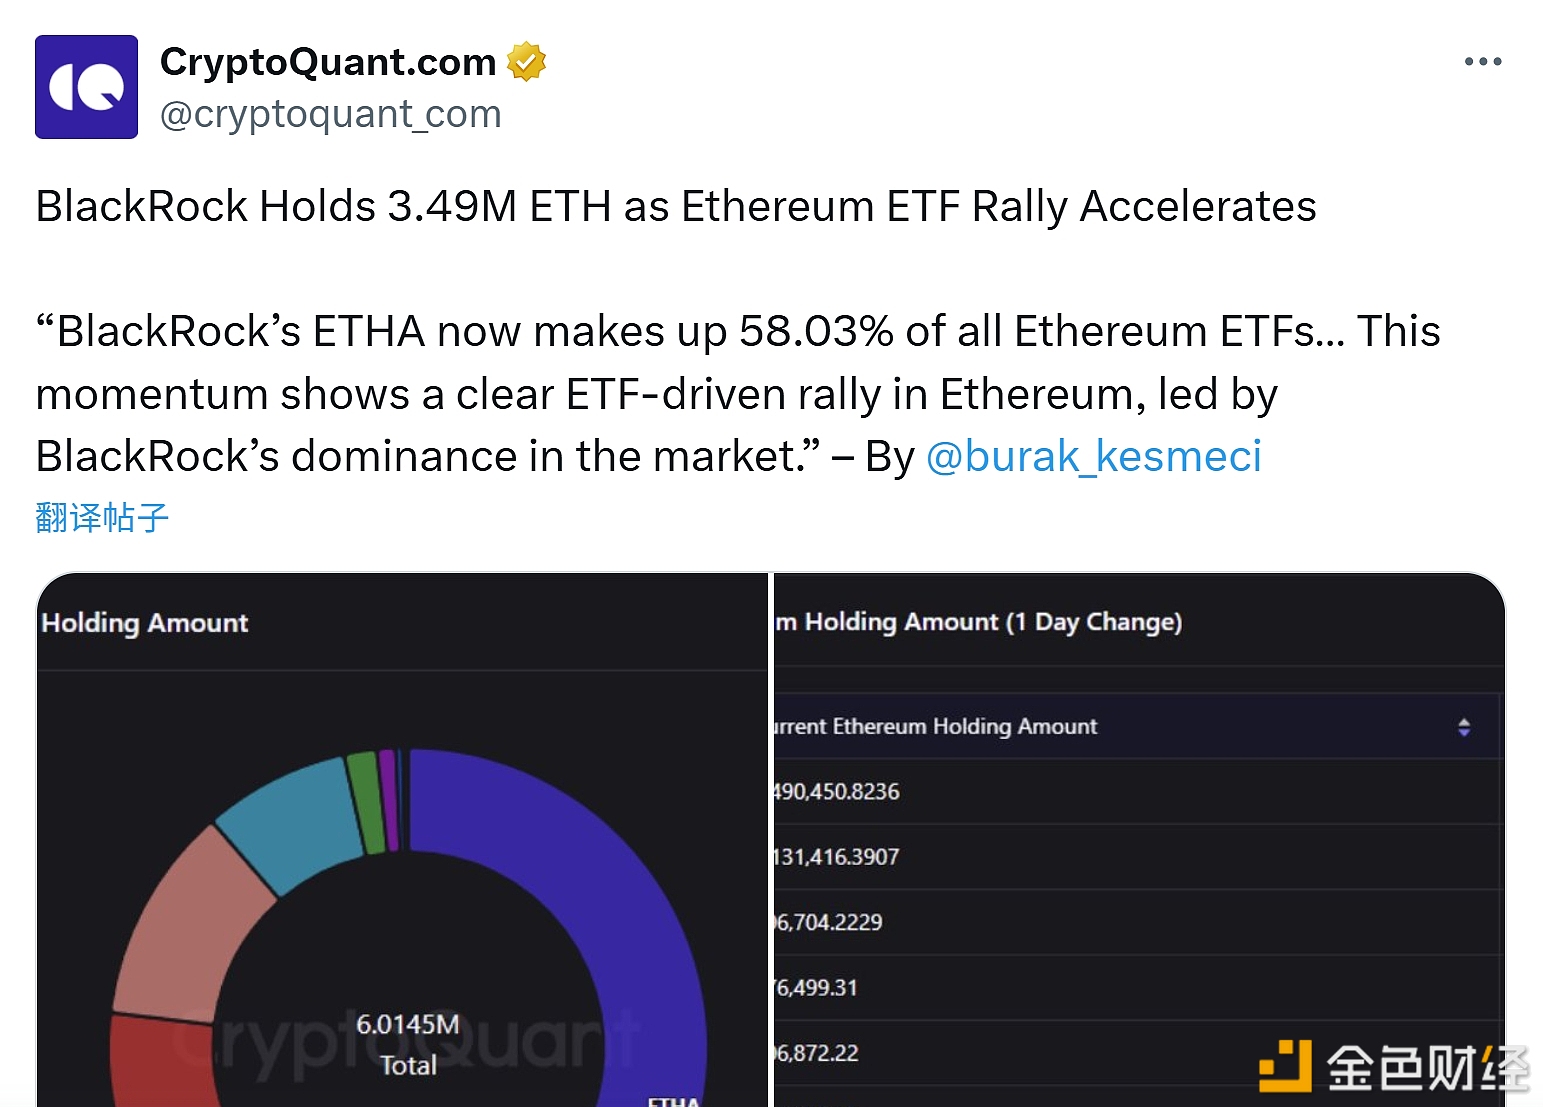Image resolution: width=1543 pixels, height=1107 pixels.
Task: Click the @cryptoquant_com handle
Action: click(330, 114)
